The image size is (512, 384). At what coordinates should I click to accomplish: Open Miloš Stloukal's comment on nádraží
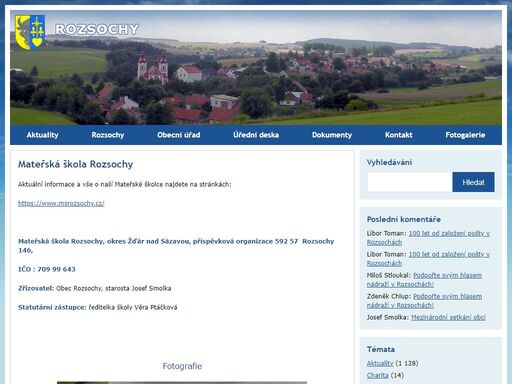pyautogui.click(x=424, y=280)
